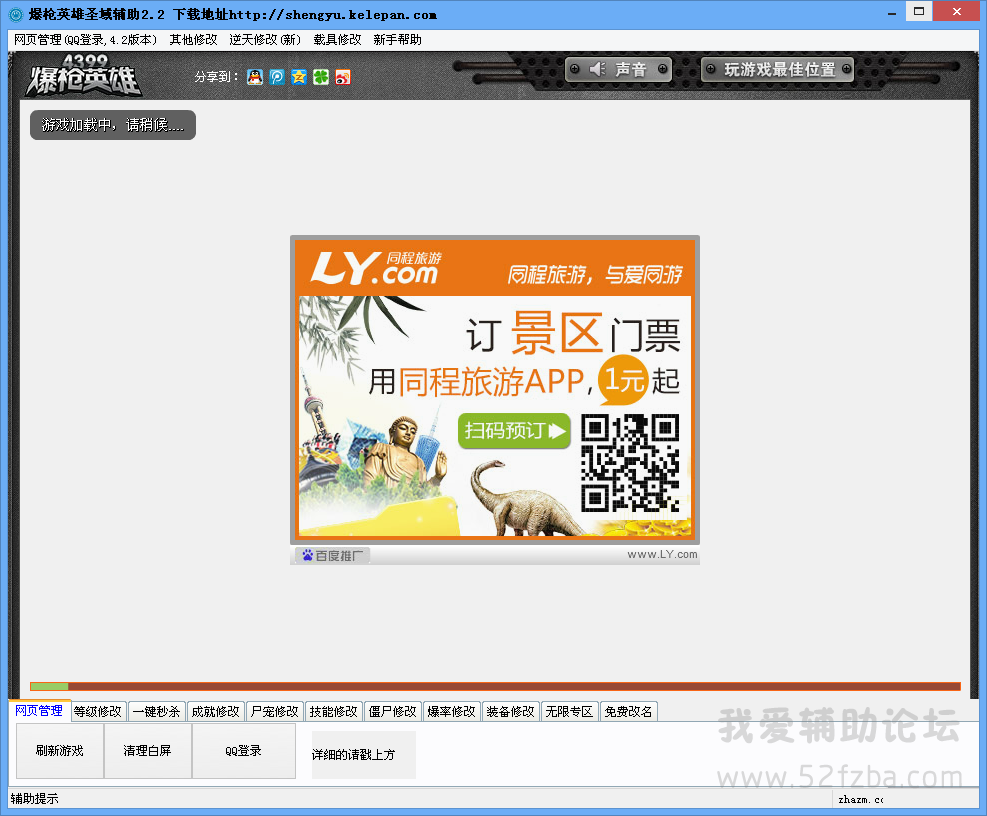Switch to 无限专区 tab

click(x=569, y=711)
